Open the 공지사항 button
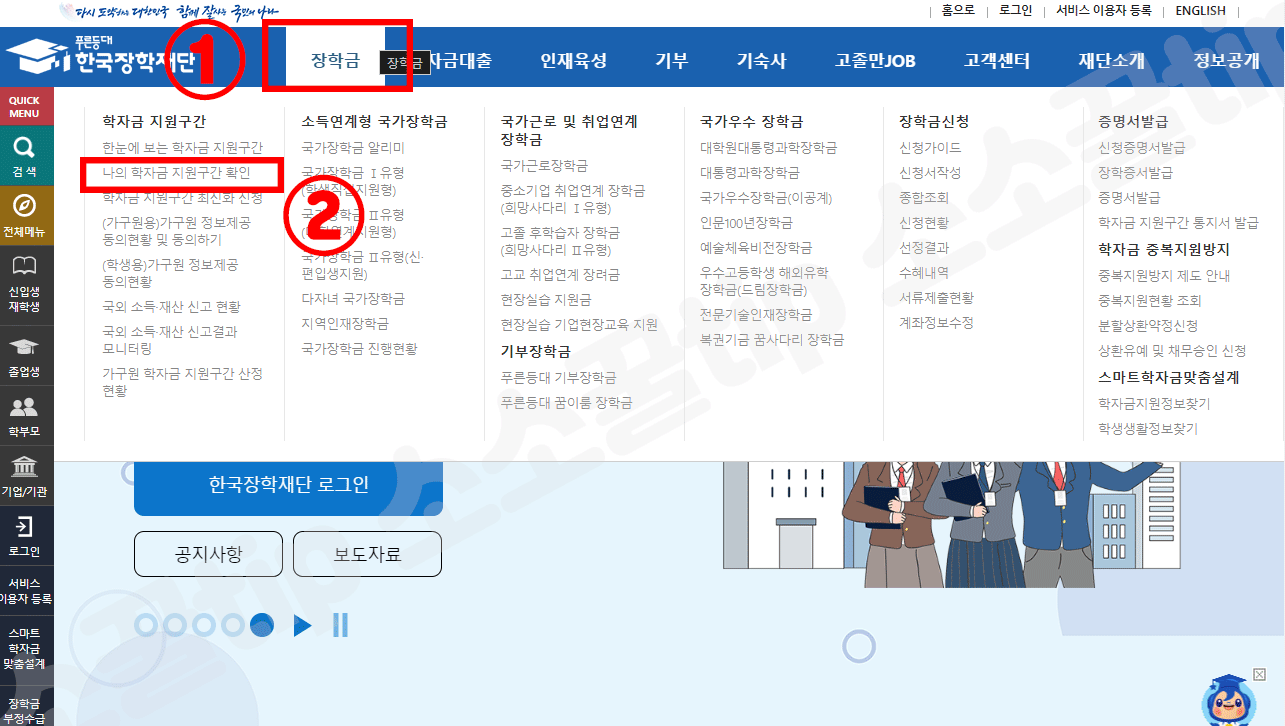This screenshot has height=726, width=1285. [x=208, y=554]
